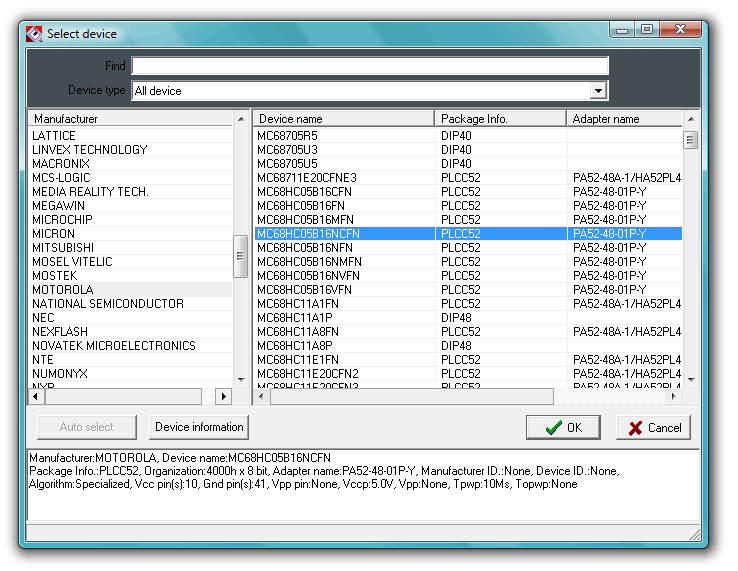Select manufacturer MICRON
Viewport: 738px width, 571px height.
pyautogui.click(x=130, y=233)
